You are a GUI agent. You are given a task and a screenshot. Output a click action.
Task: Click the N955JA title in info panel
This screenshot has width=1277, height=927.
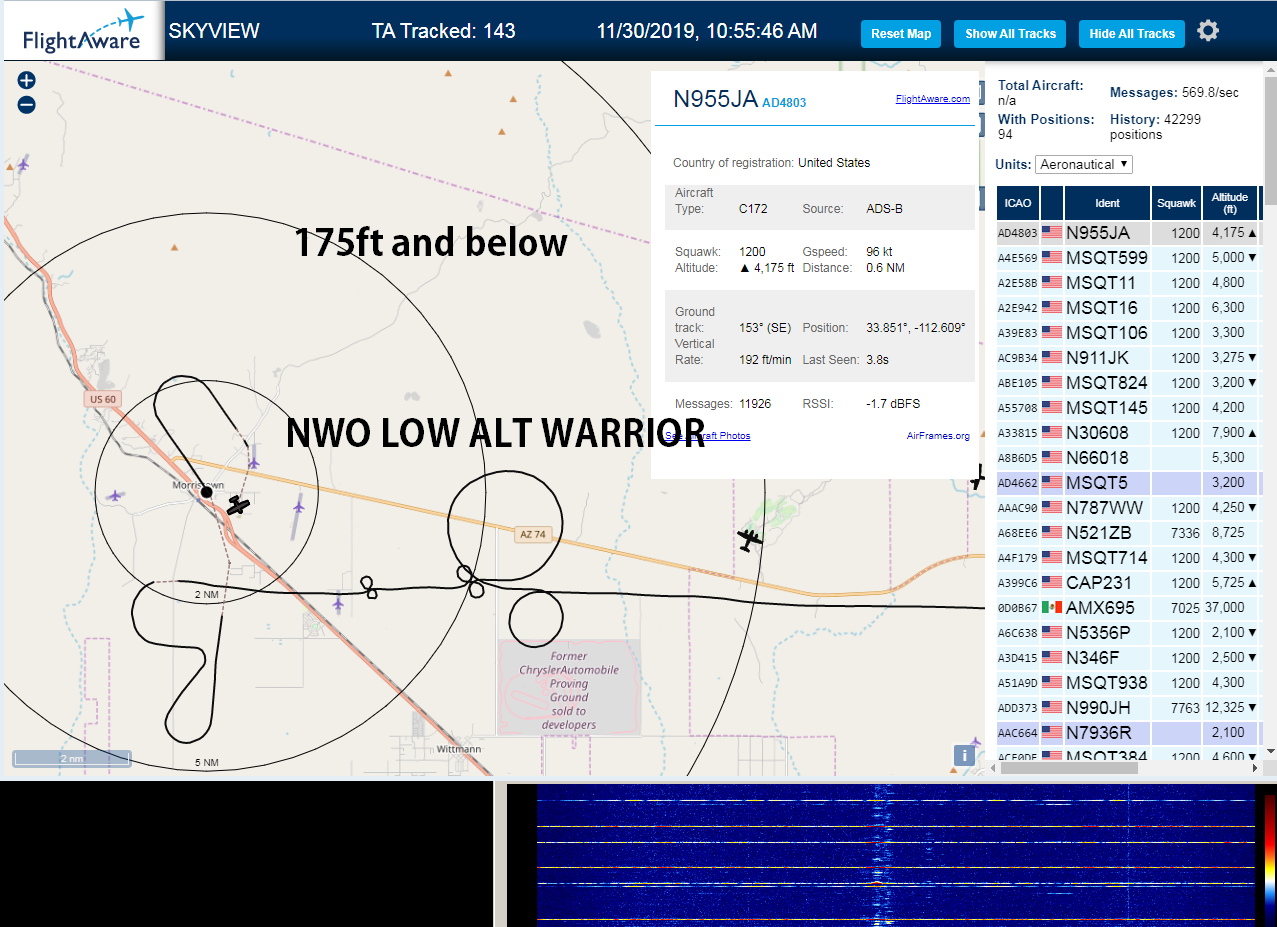tap(715, 98)
